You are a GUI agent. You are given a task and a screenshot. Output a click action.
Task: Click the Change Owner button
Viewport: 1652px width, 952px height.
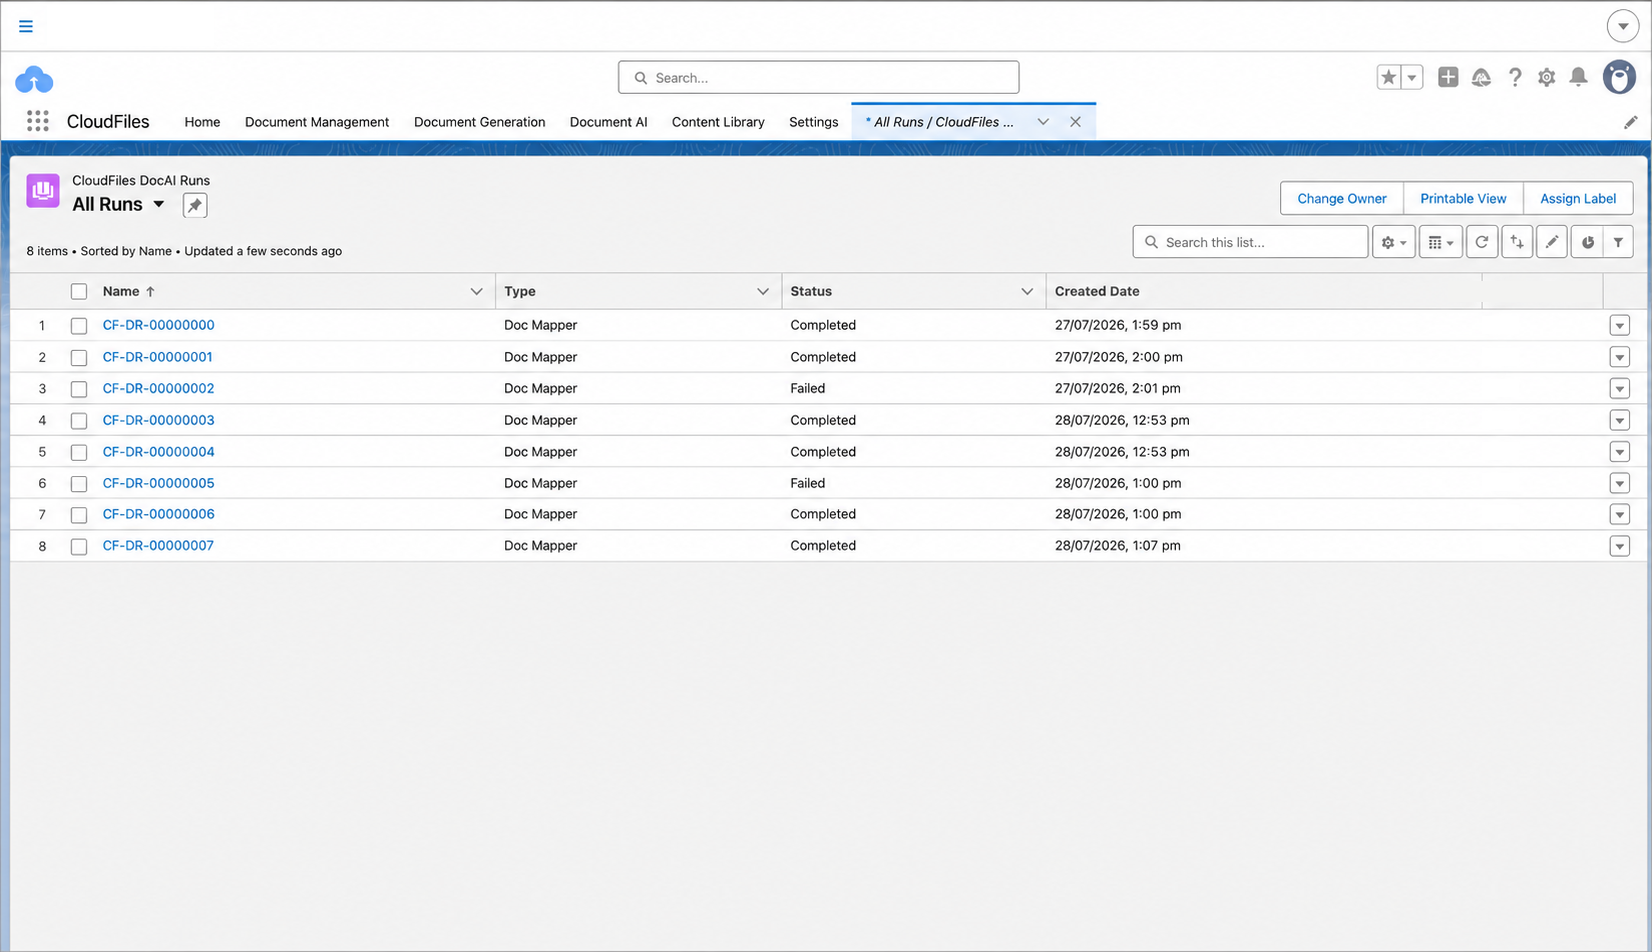[1342, 198]
